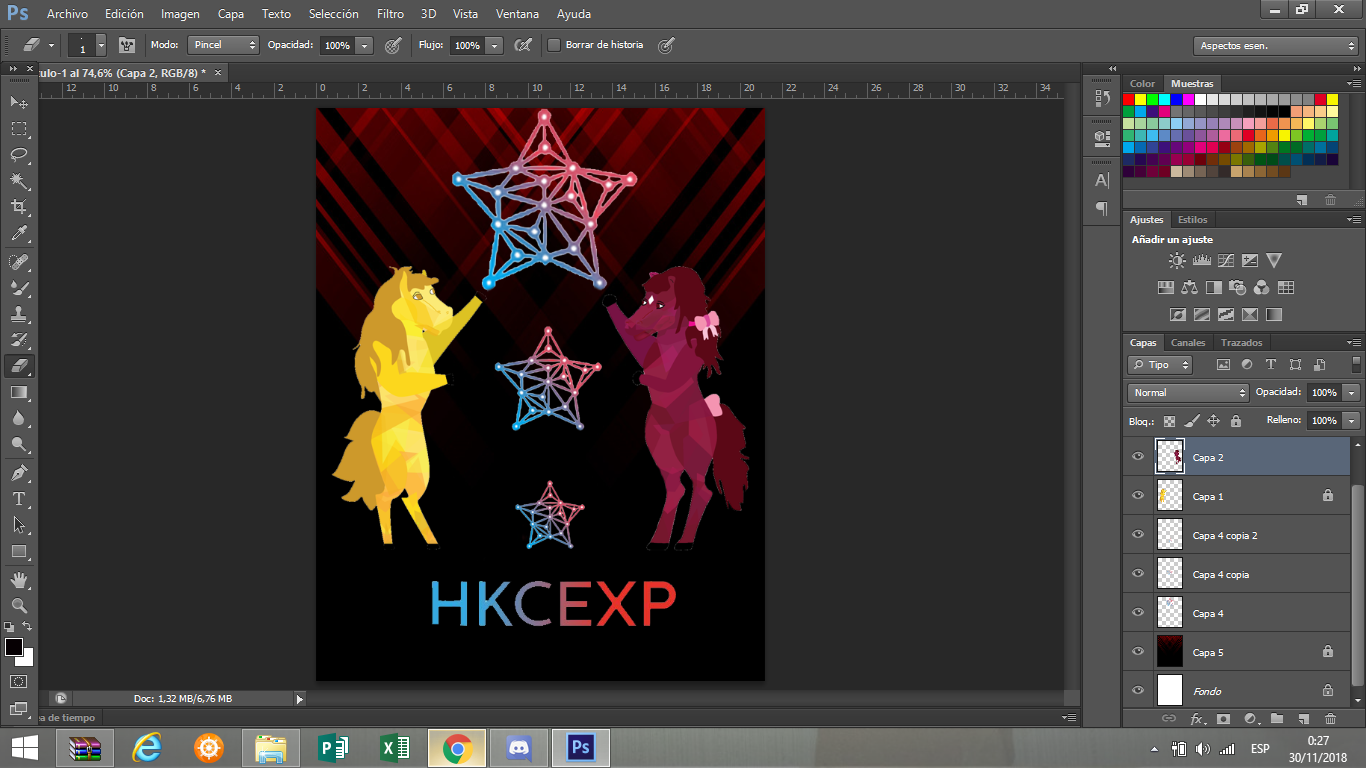Select the Lasso tool

coord(18,155)
